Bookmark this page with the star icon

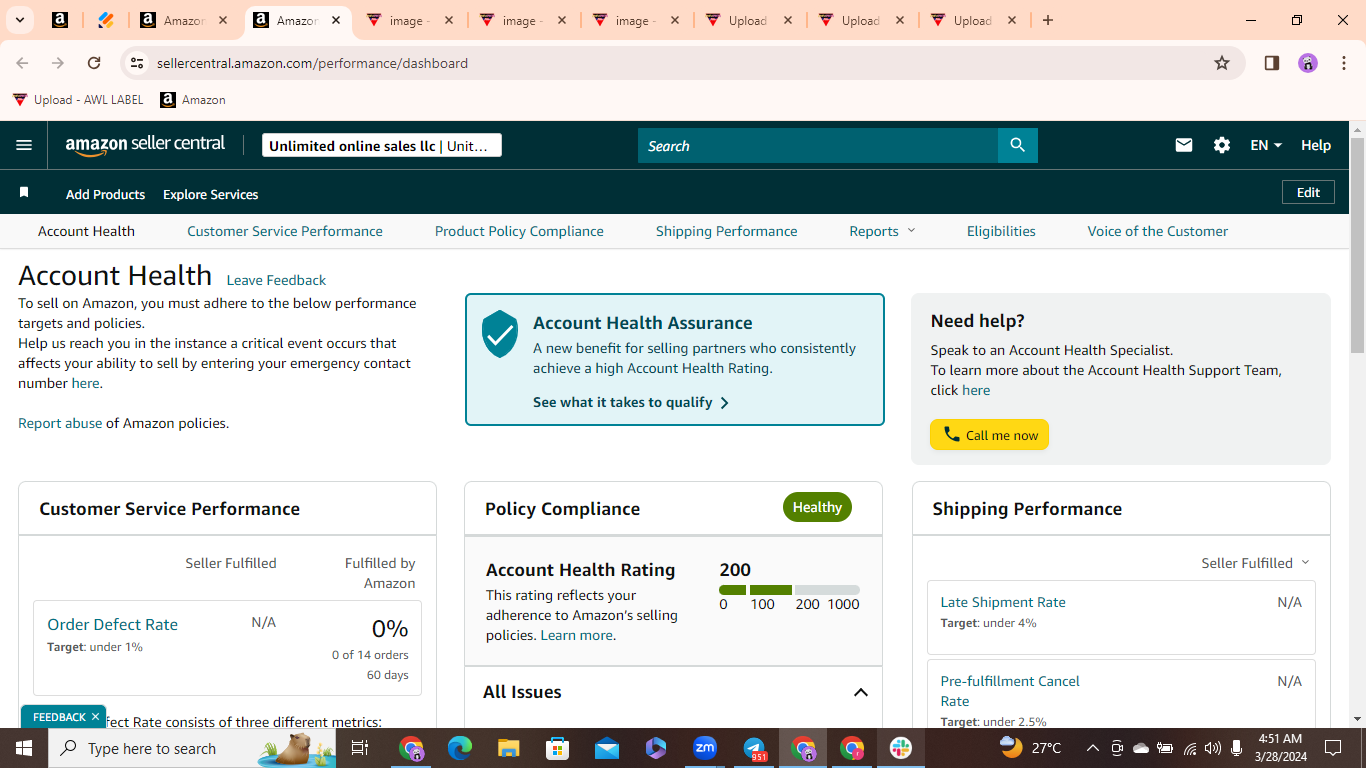point(1222,63)
